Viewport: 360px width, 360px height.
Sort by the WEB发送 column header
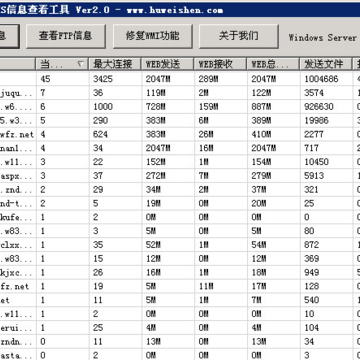(168, 64)
